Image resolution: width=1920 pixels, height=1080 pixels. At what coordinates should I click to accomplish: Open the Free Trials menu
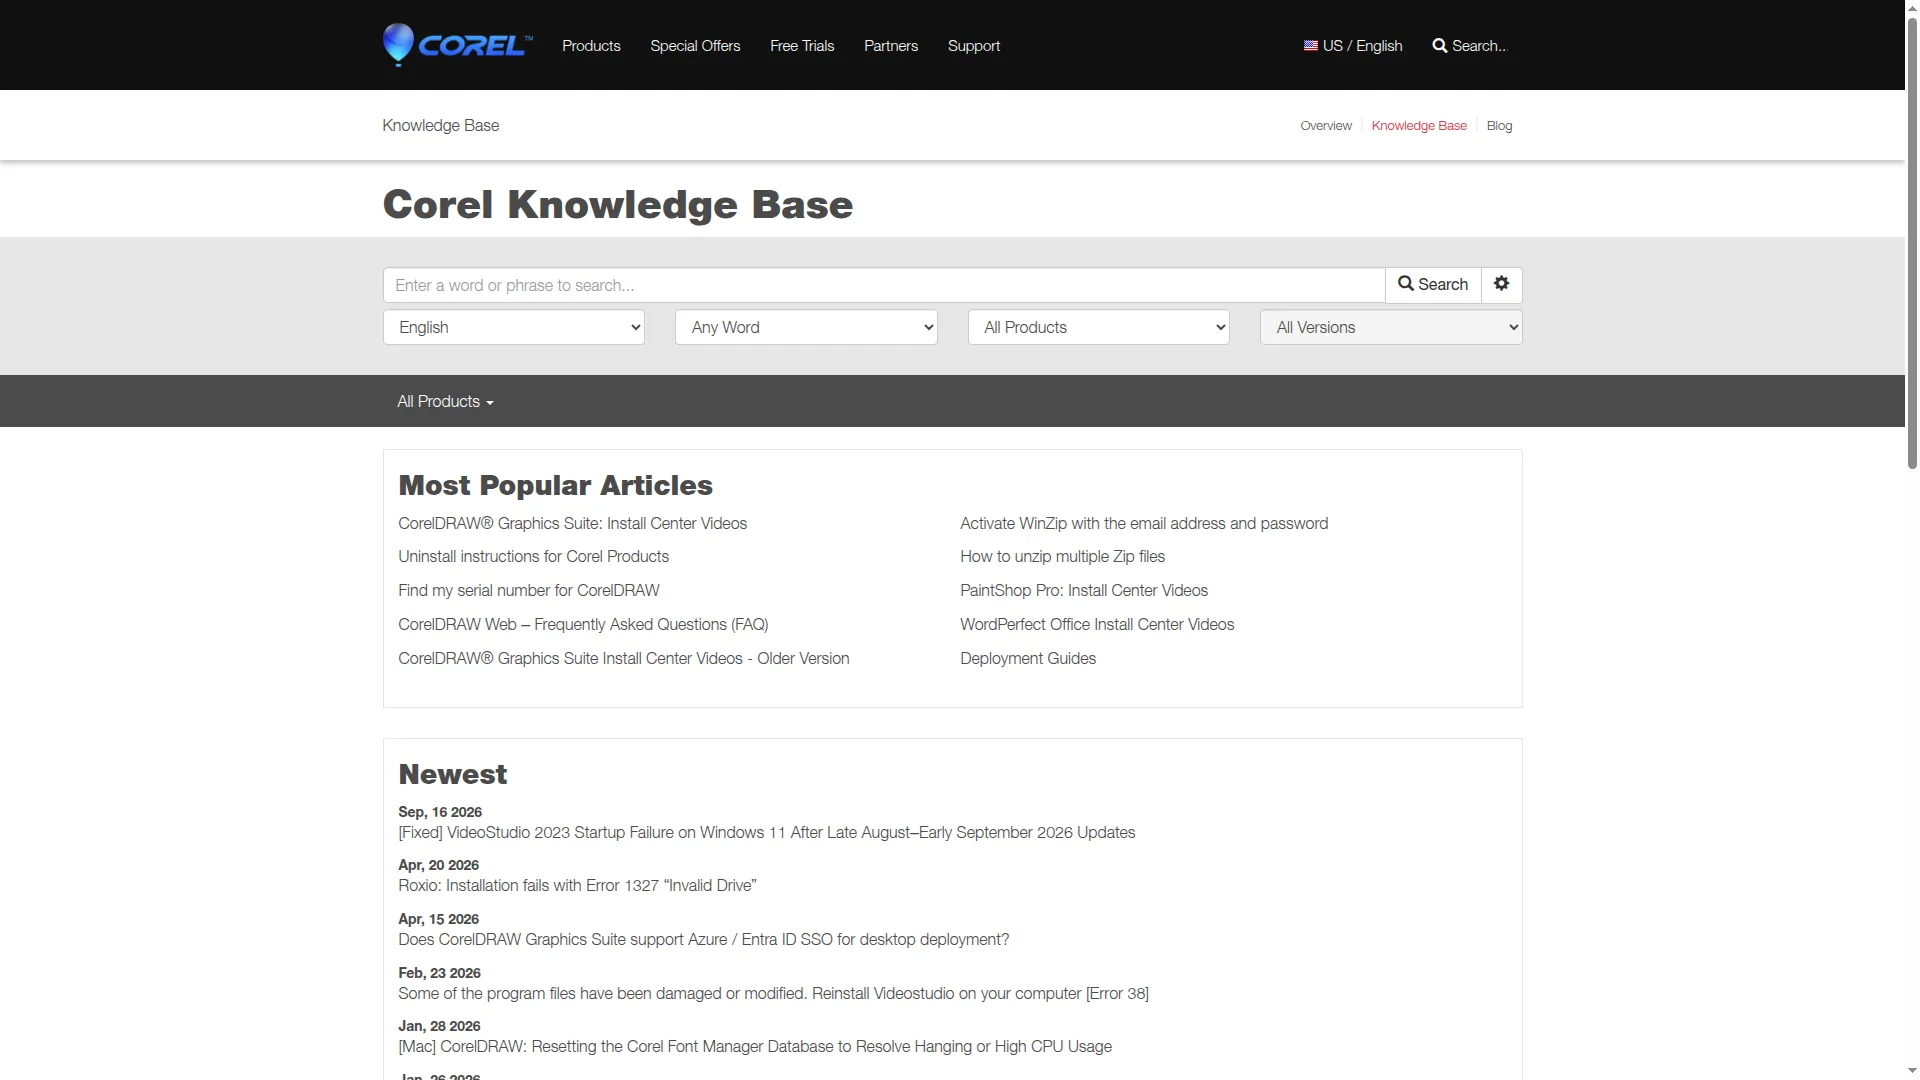pos(802,46)
